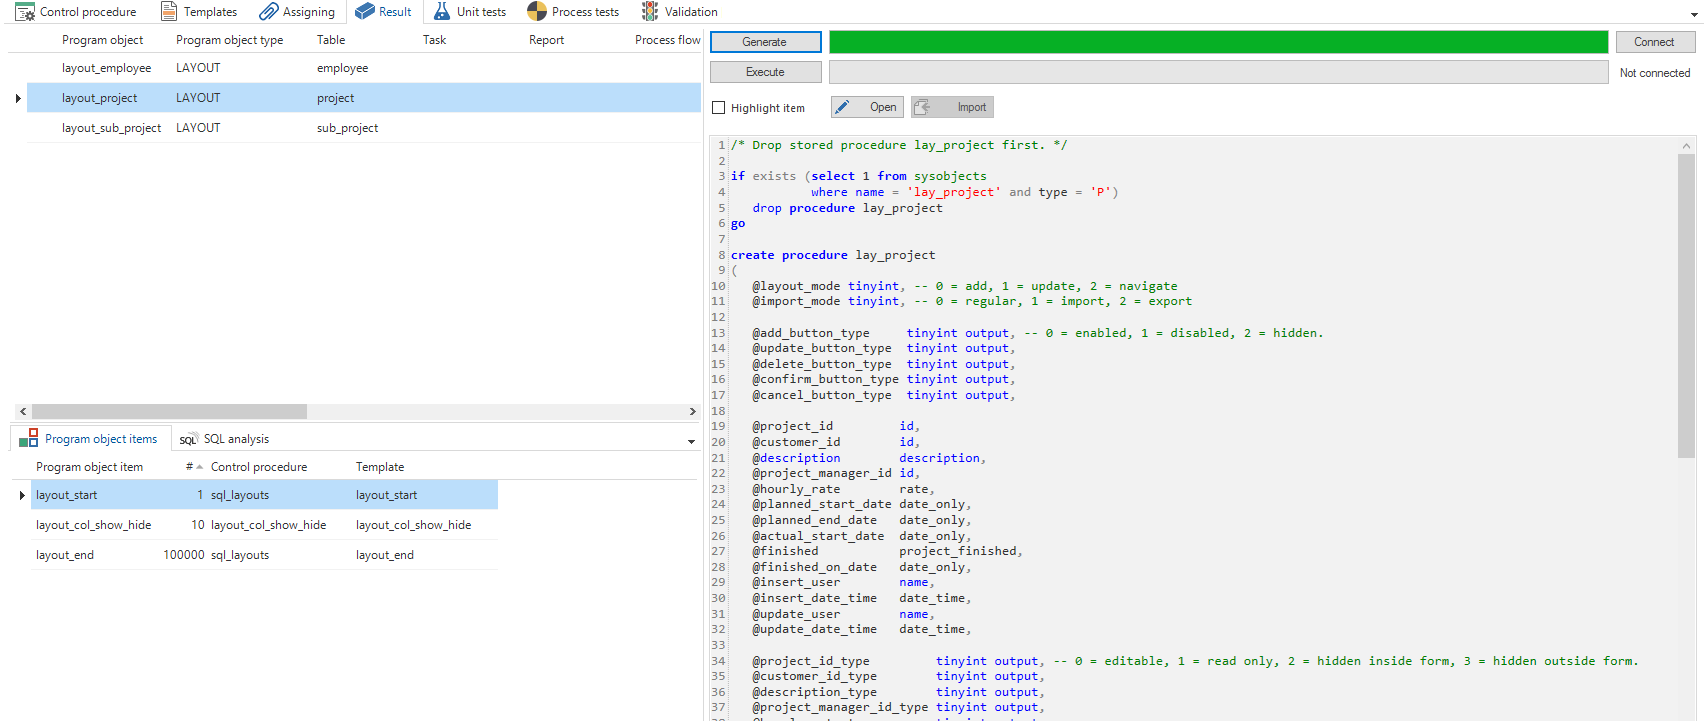Click the Templates document icon

[169, 12]
